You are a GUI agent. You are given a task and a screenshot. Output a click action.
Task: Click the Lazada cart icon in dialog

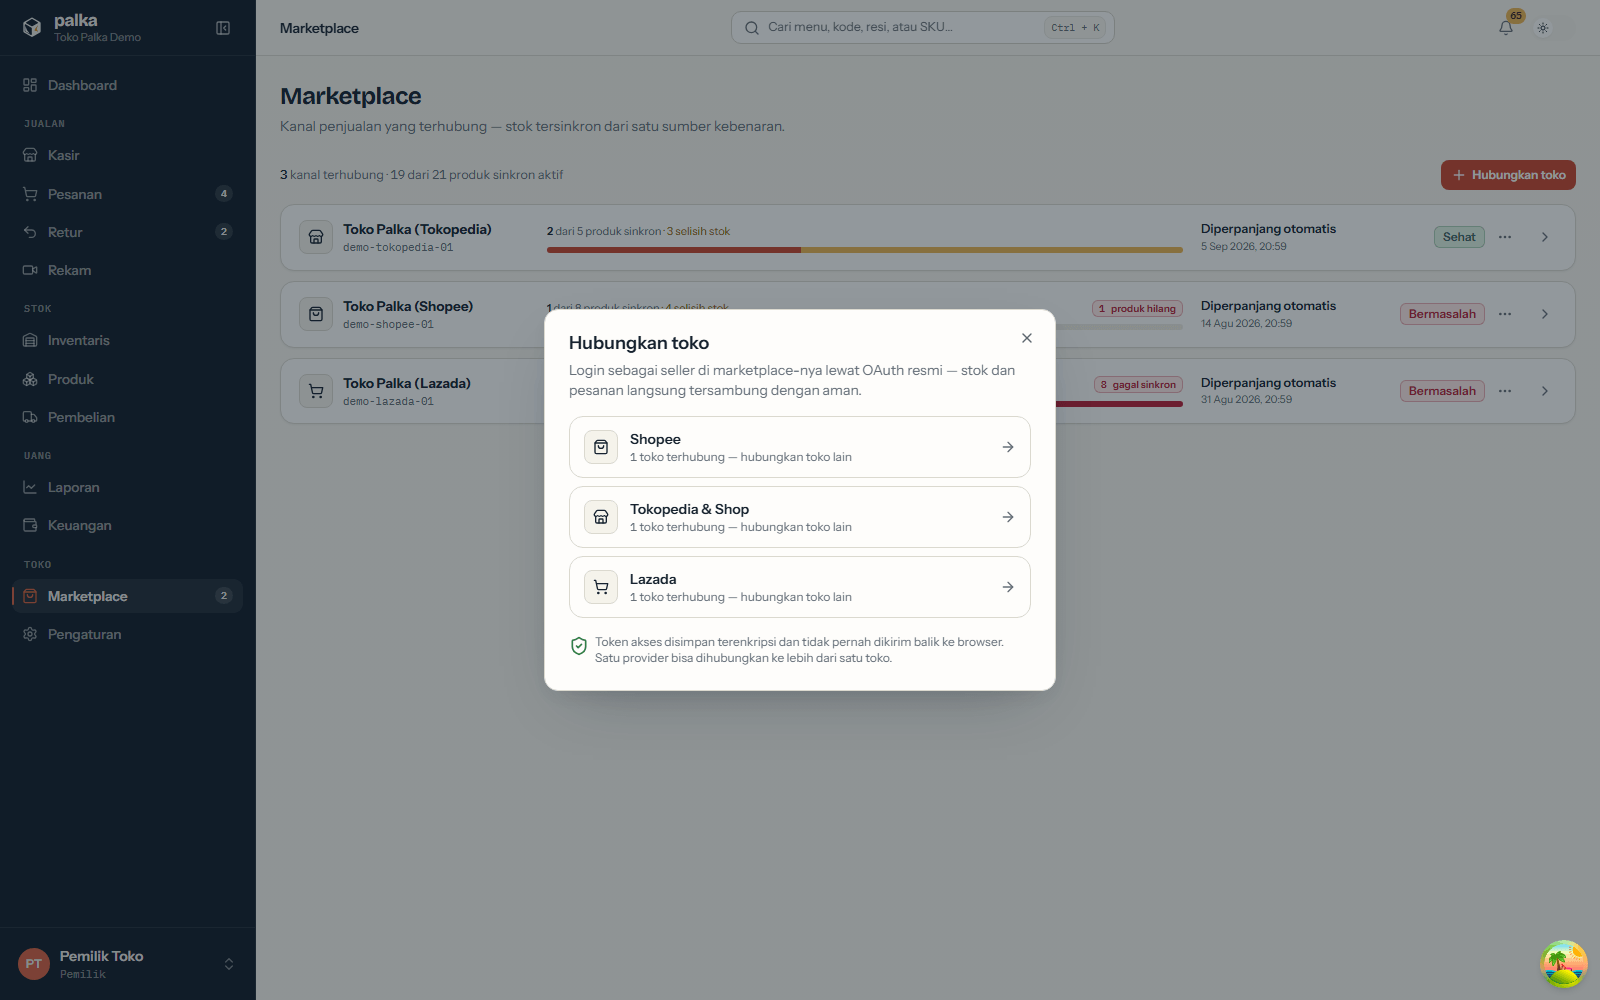coord(601,587)
